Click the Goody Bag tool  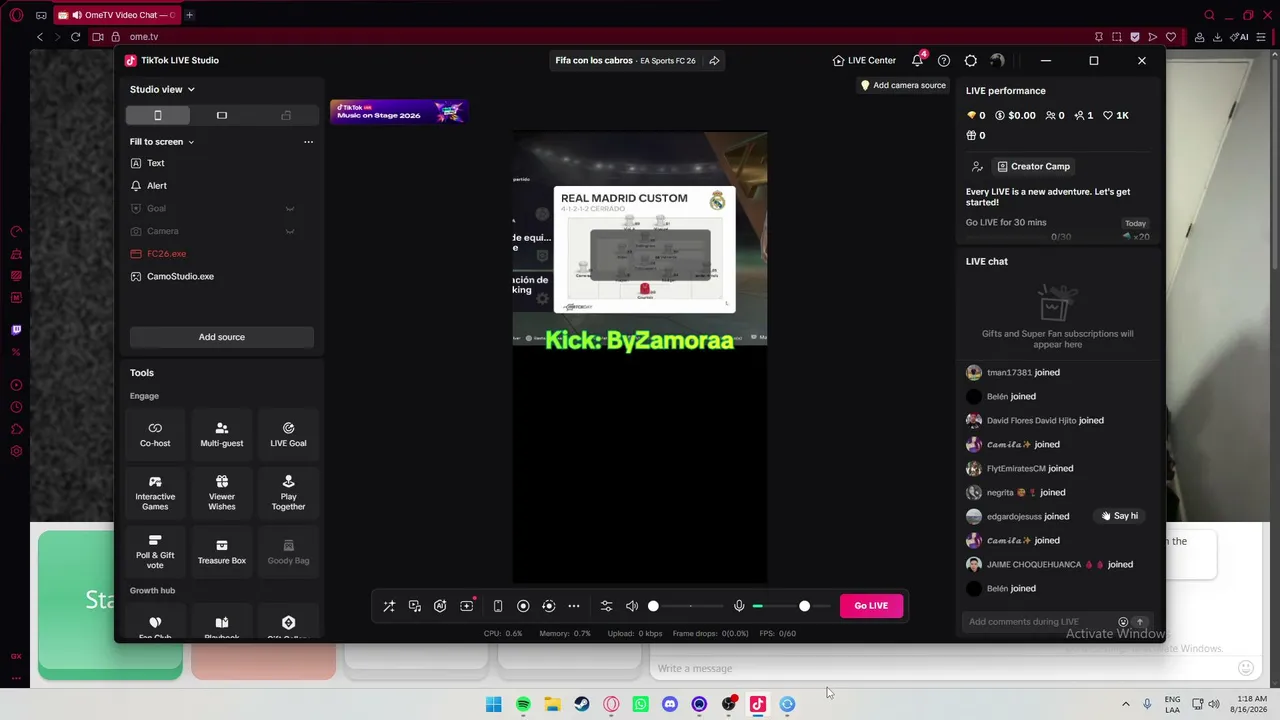[288, 552]
